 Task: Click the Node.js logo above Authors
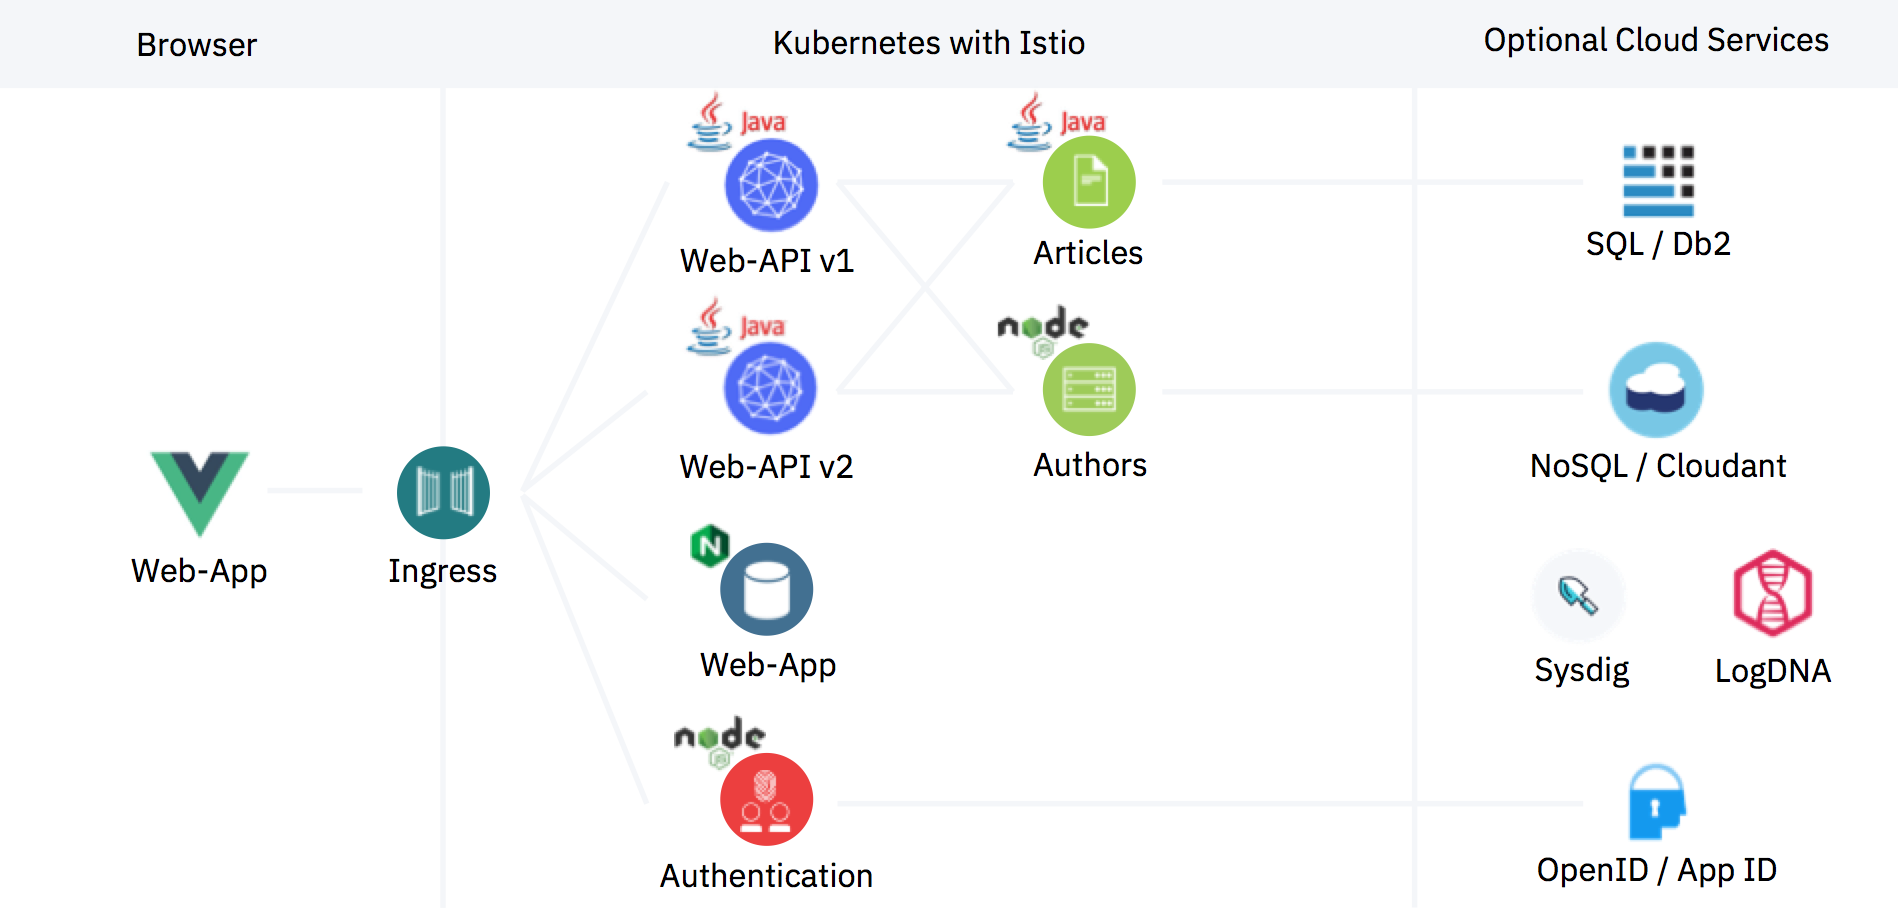point(1043,330)
